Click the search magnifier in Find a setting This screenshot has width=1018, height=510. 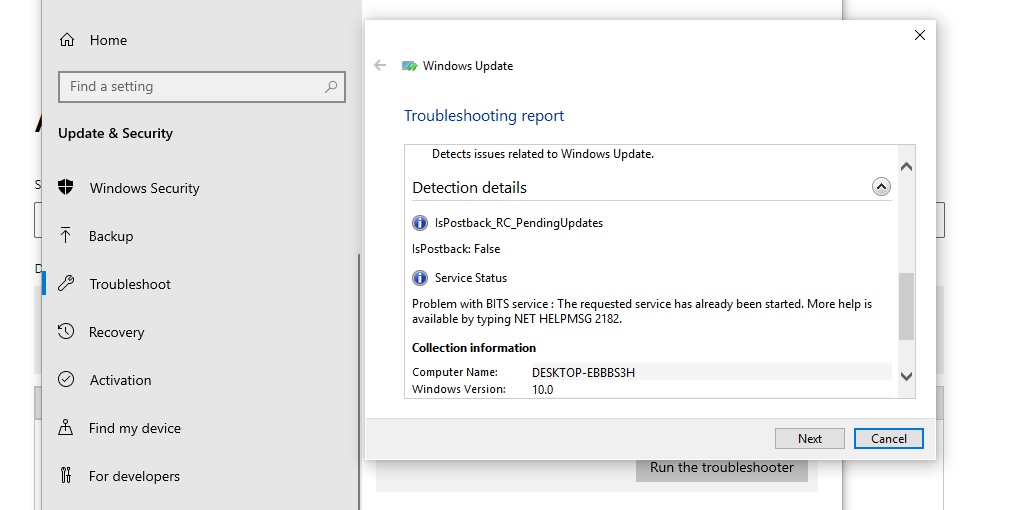[x=331, y=86]
